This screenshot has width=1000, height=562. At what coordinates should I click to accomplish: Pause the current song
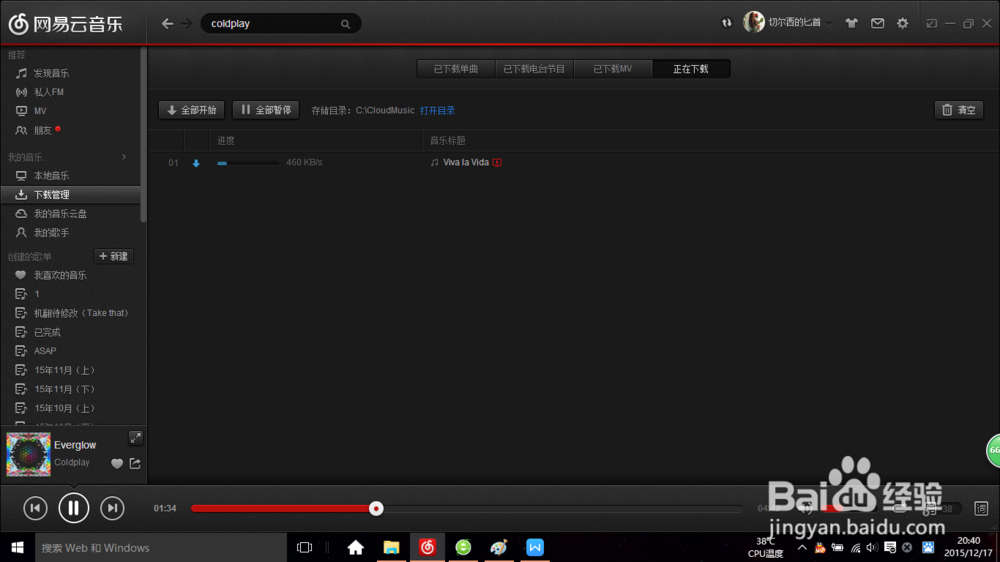73,508
